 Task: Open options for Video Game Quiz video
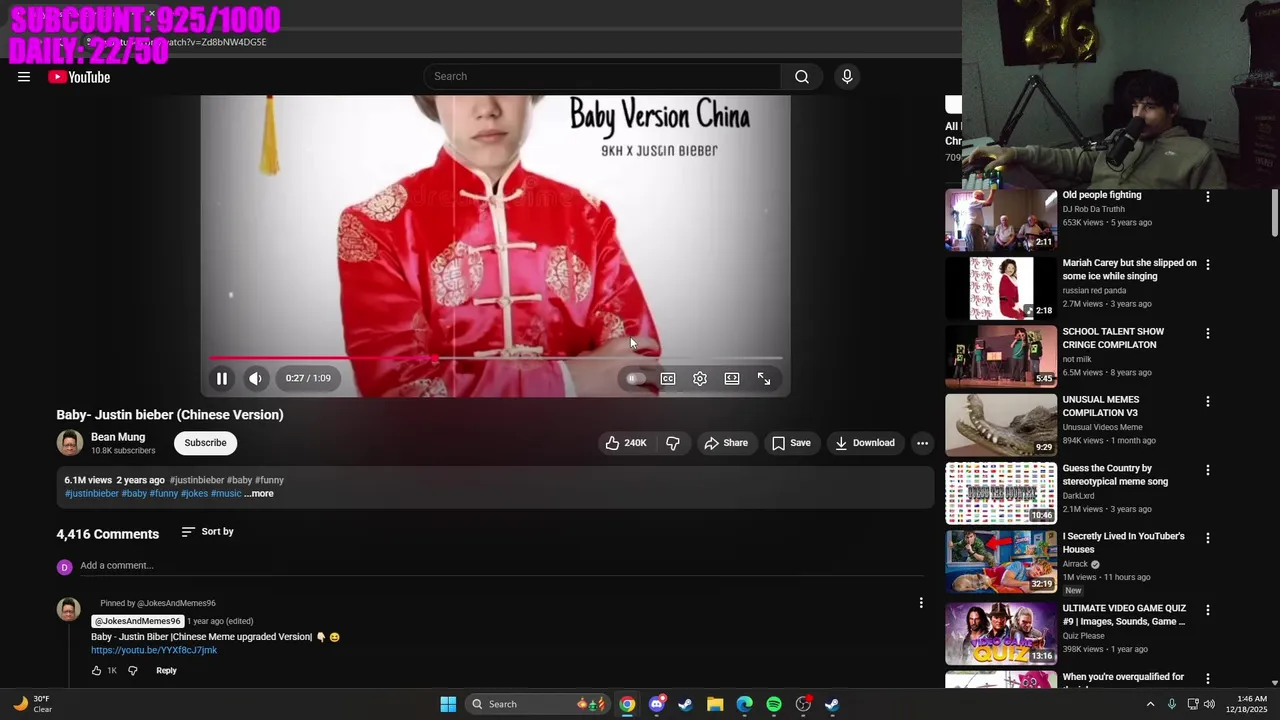point(1207,610)
